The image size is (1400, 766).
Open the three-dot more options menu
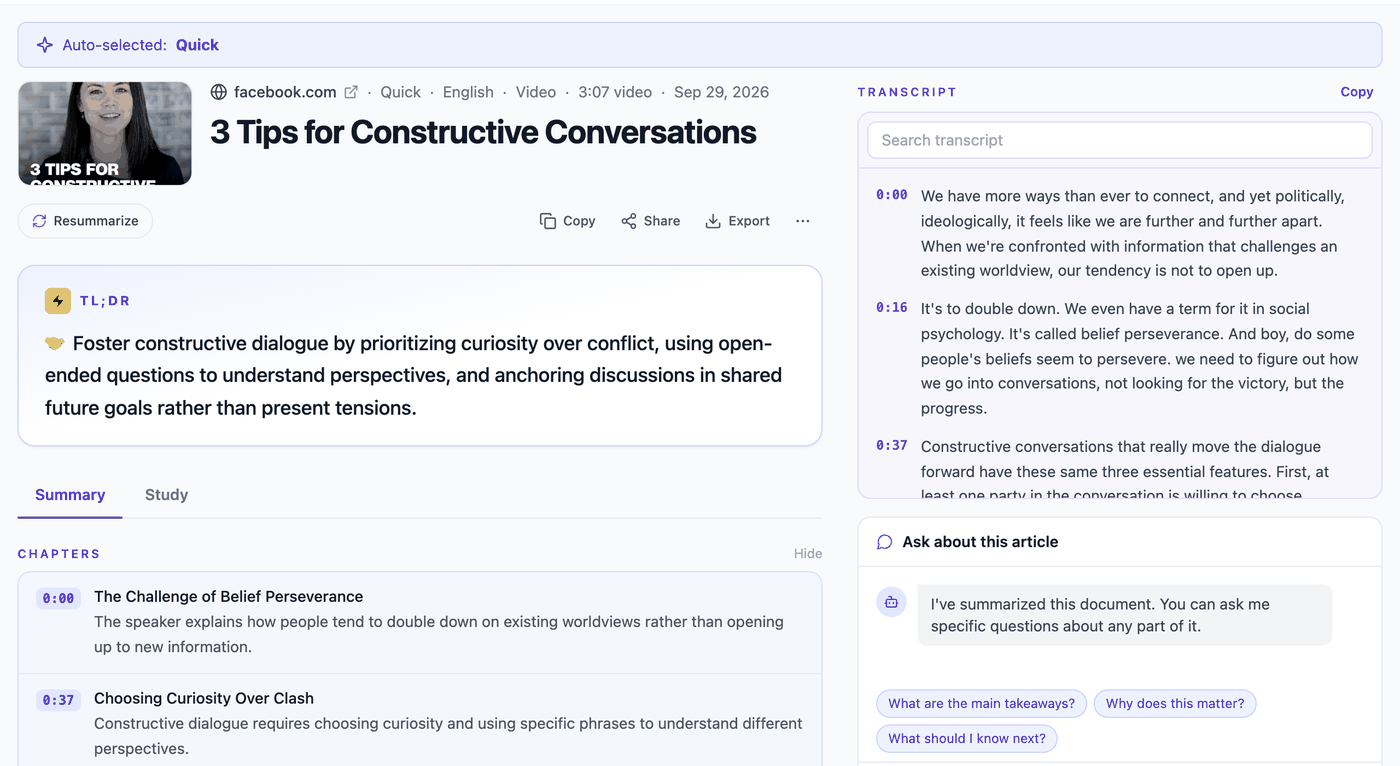point(802,221)
